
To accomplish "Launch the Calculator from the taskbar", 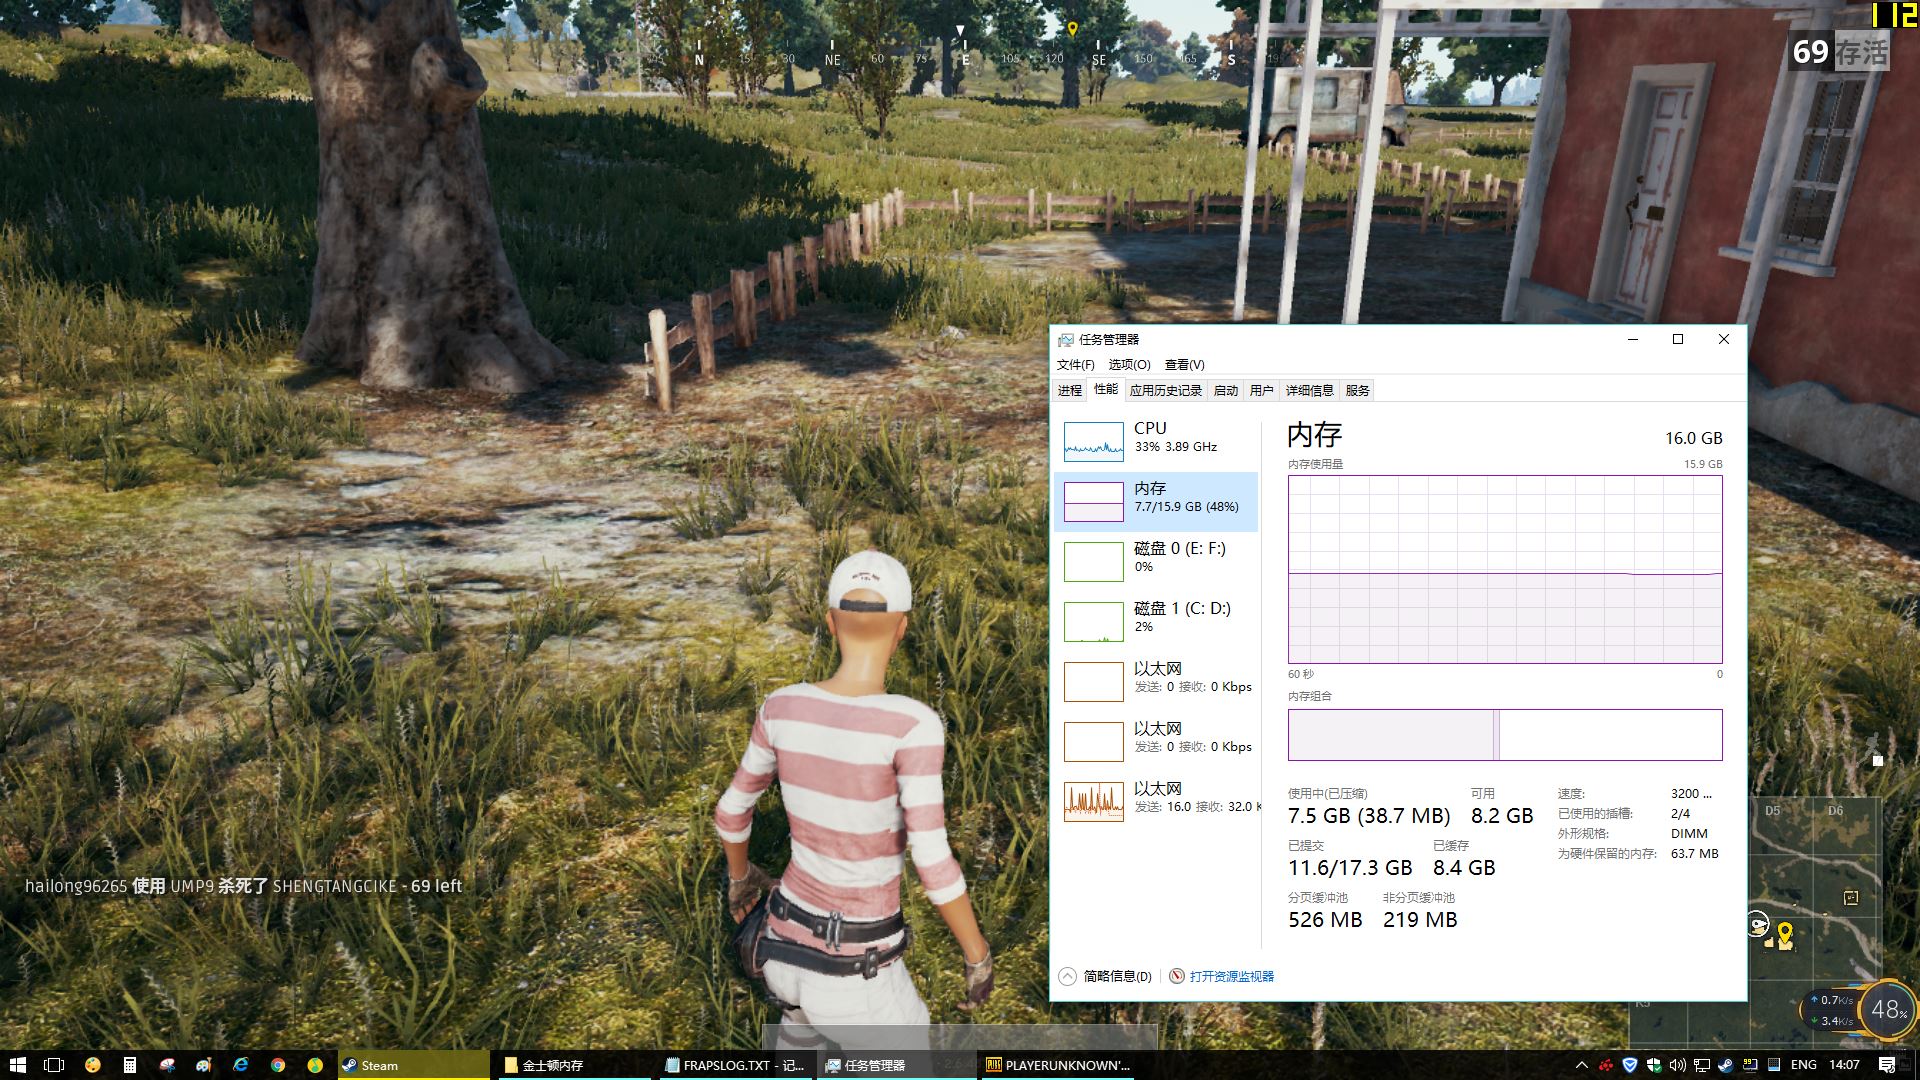I will point(129,1065).
